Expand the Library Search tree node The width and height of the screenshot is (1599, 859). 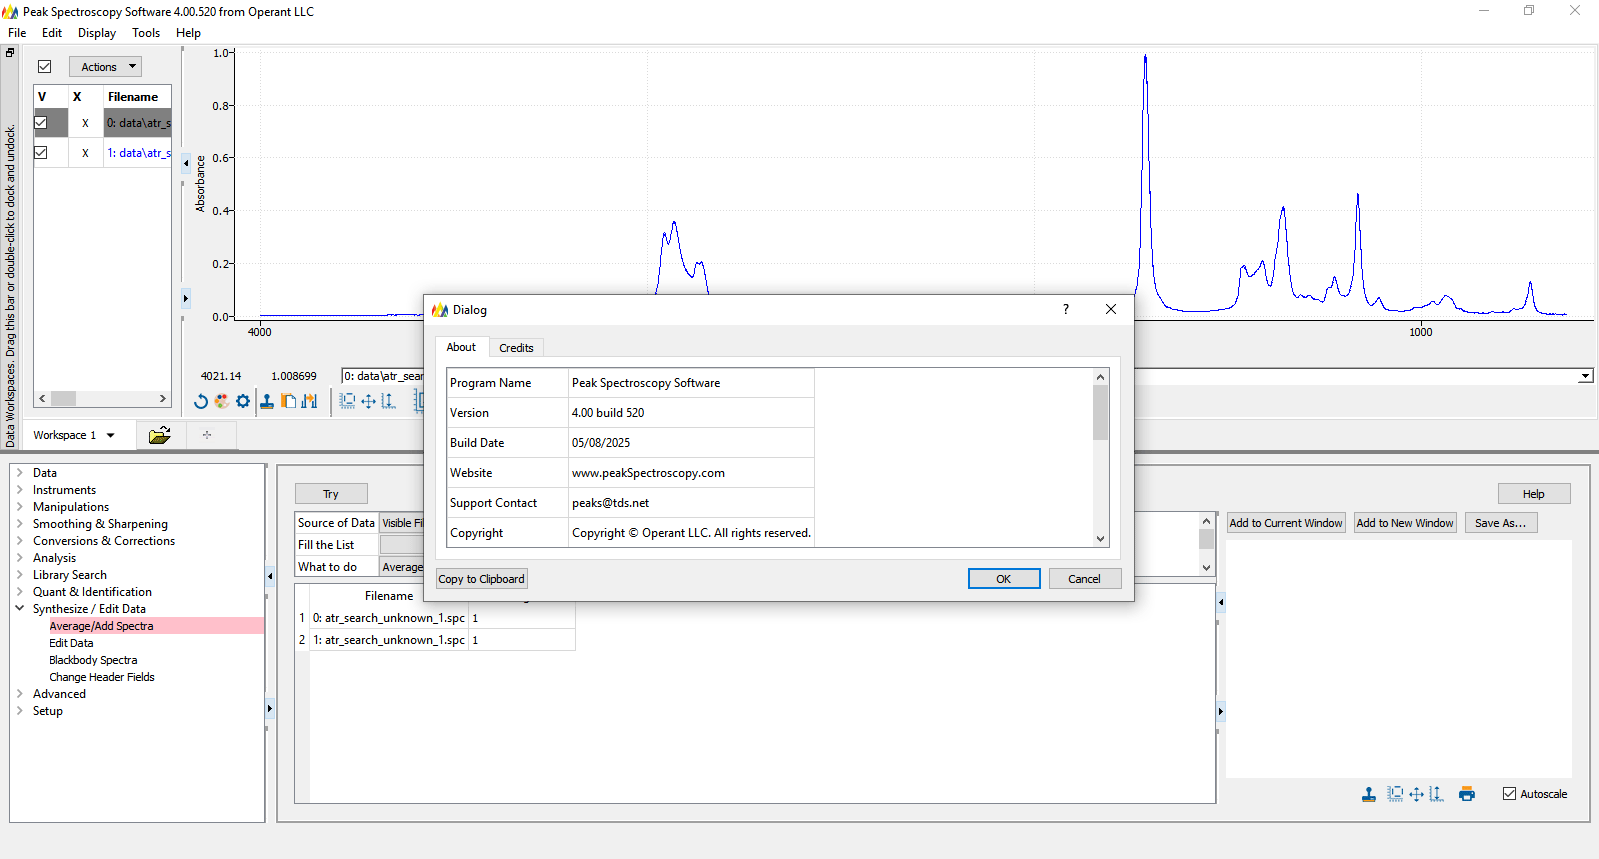(x=19, y=575)
